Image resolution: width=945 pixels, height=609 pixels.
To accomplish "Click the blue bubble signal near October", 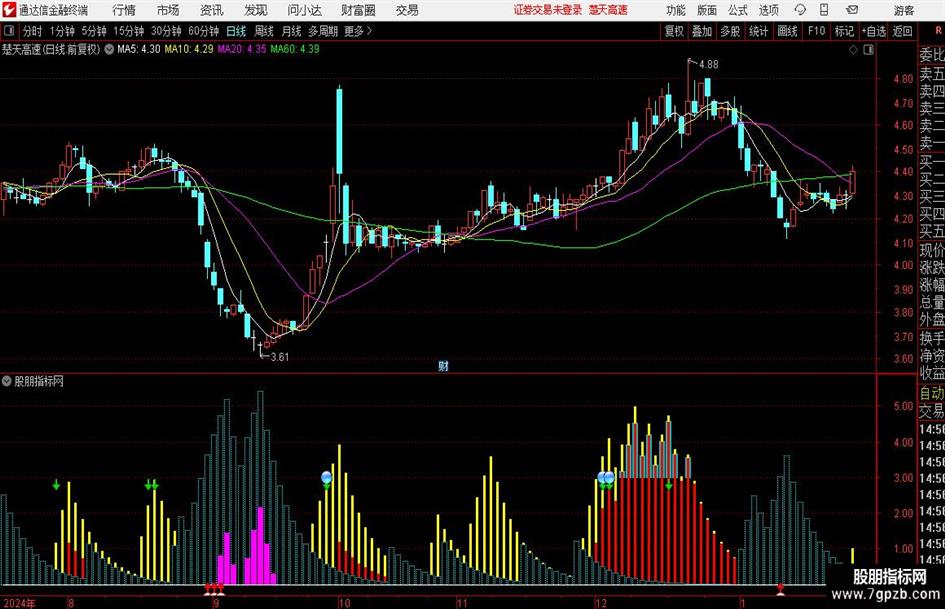I will [327, 478].
